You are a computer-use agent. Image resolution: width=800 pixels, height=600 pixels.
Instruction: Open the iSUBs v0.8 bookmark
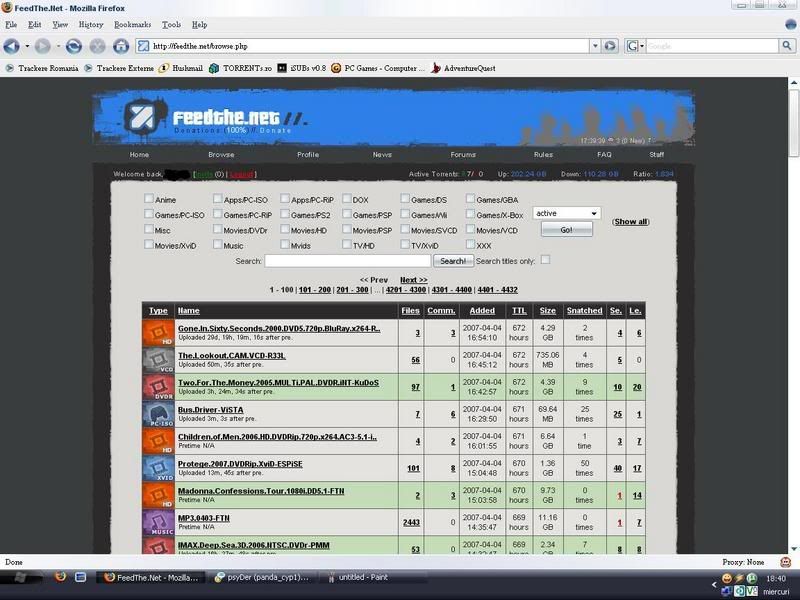[302, 68]
